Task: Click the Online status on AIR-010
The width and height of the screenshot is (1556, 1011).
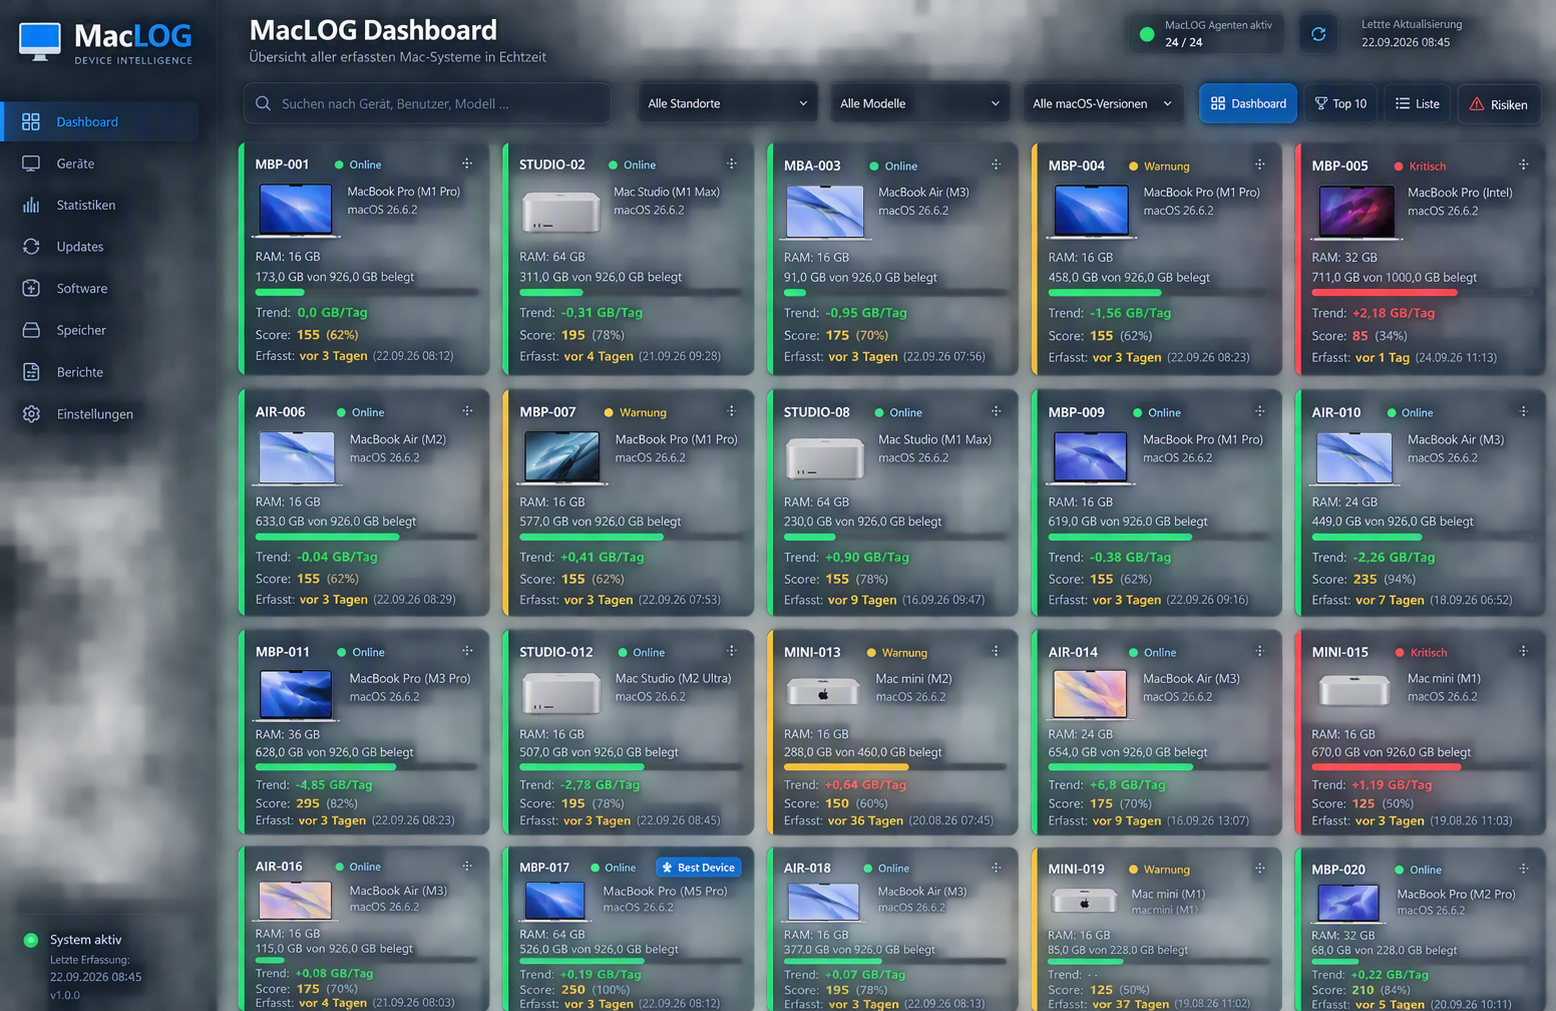Action: point(1410,412)
